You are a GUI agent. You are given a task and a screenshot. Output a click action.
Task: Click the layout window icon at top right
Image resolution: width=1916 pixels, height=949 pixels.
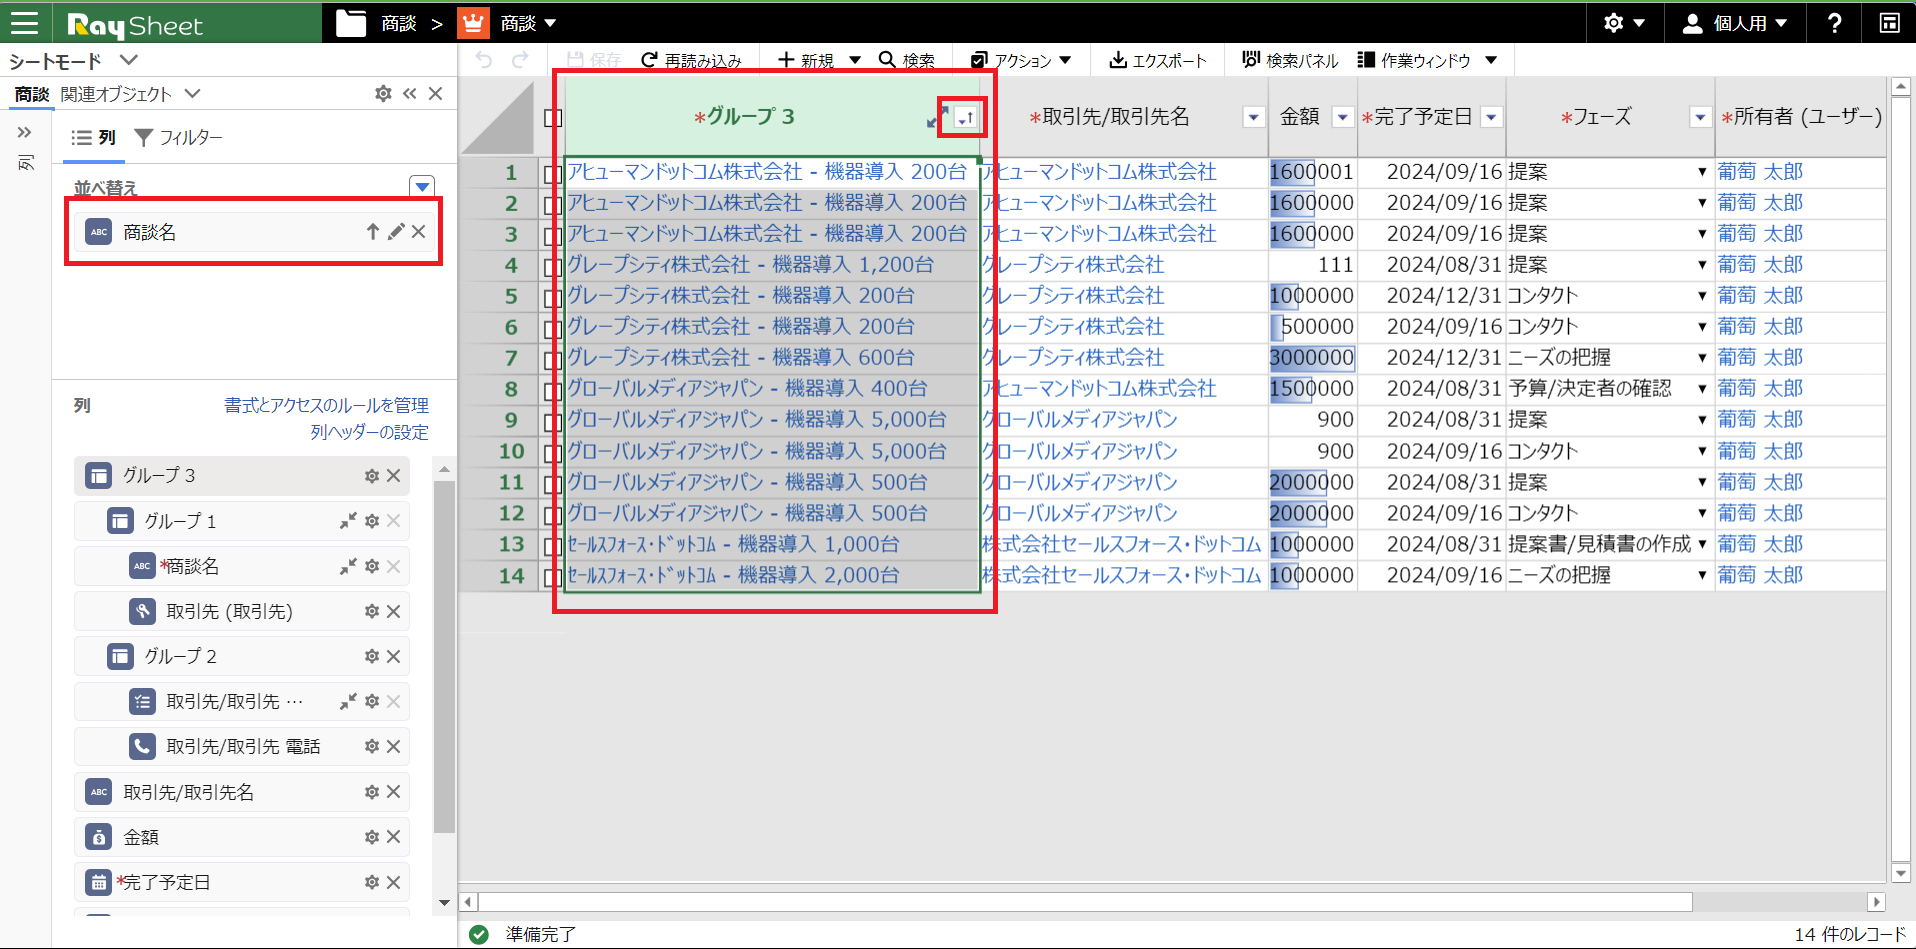pyautogui.click(x=1889, y=23)
